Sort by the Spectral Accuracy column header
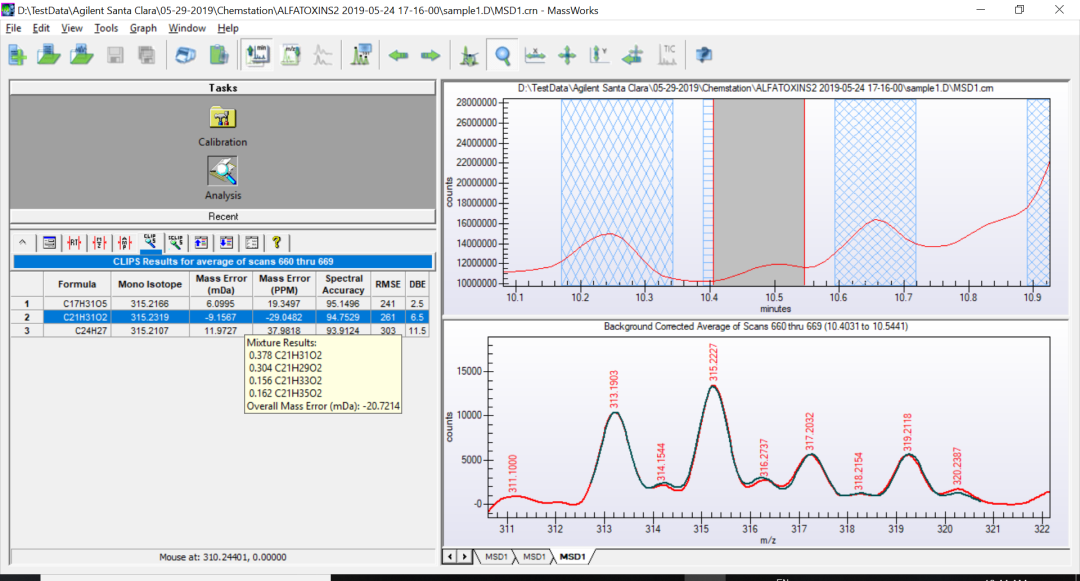1080x581 pixels. [x=343, y=284]
